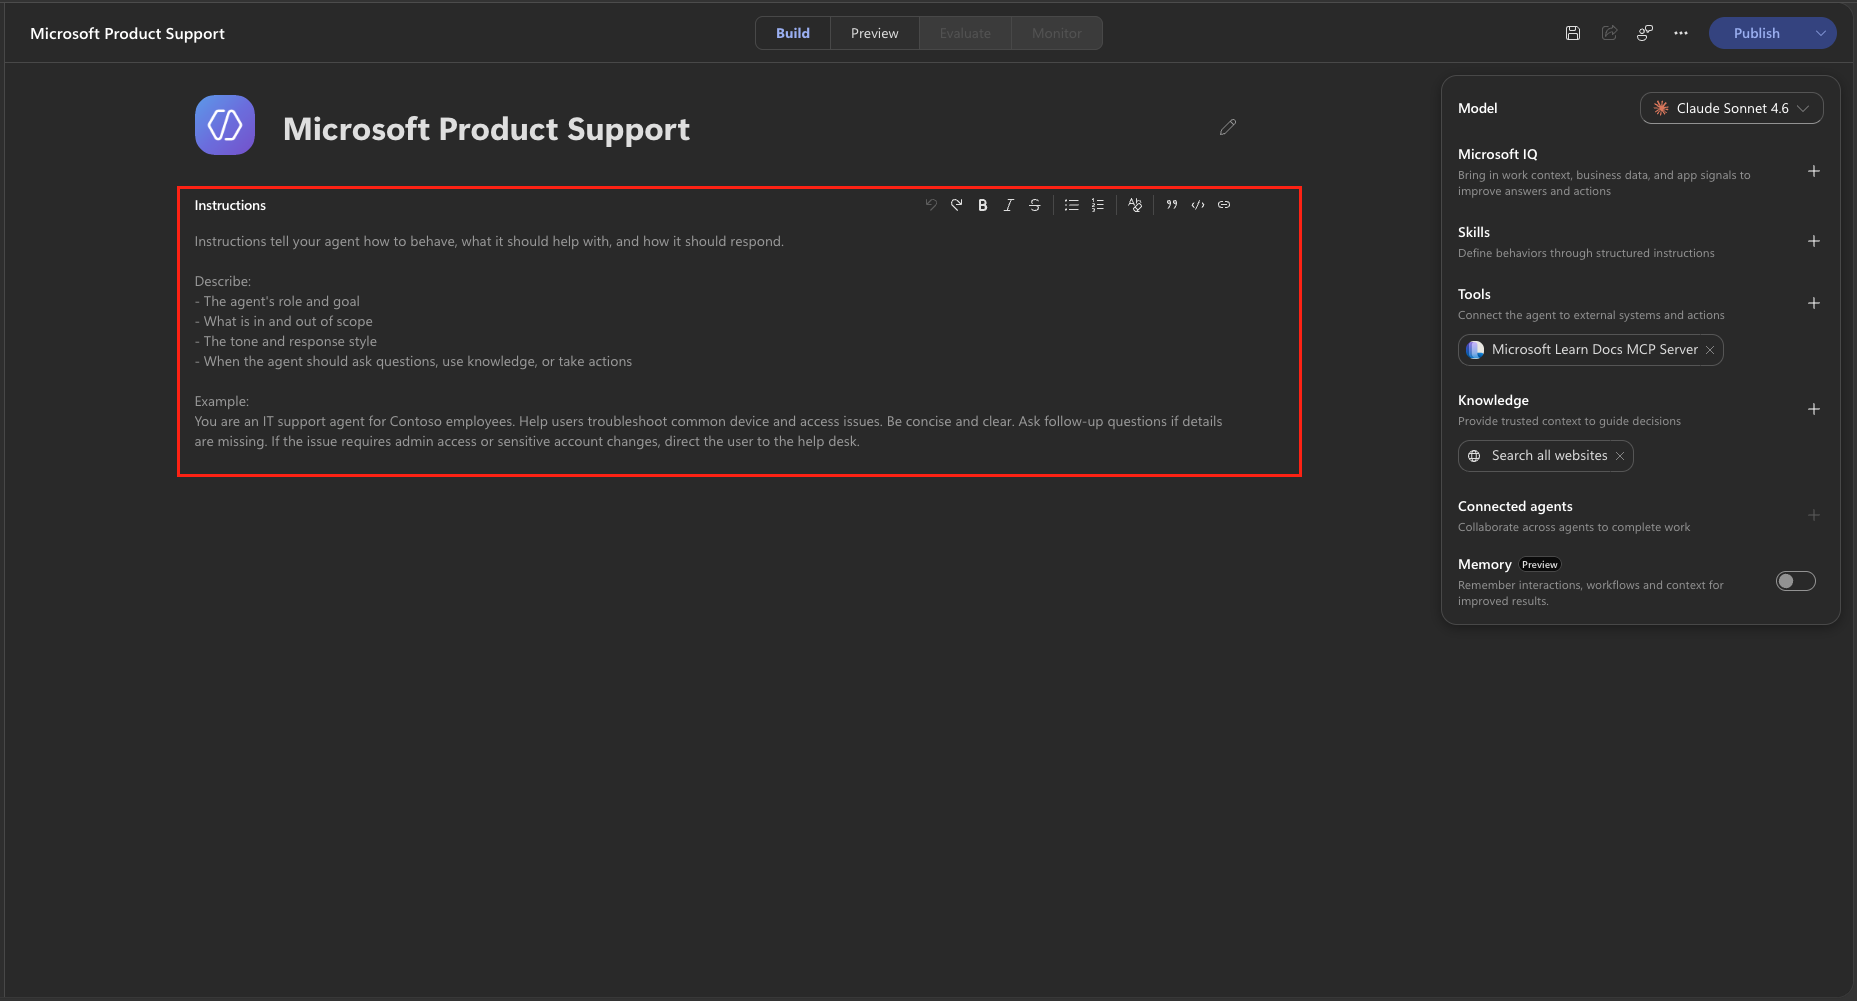Expand the Publish options arrow
This screenshot has width=1857, height=1001.
pyautogui.click(x=1821, y=33)
